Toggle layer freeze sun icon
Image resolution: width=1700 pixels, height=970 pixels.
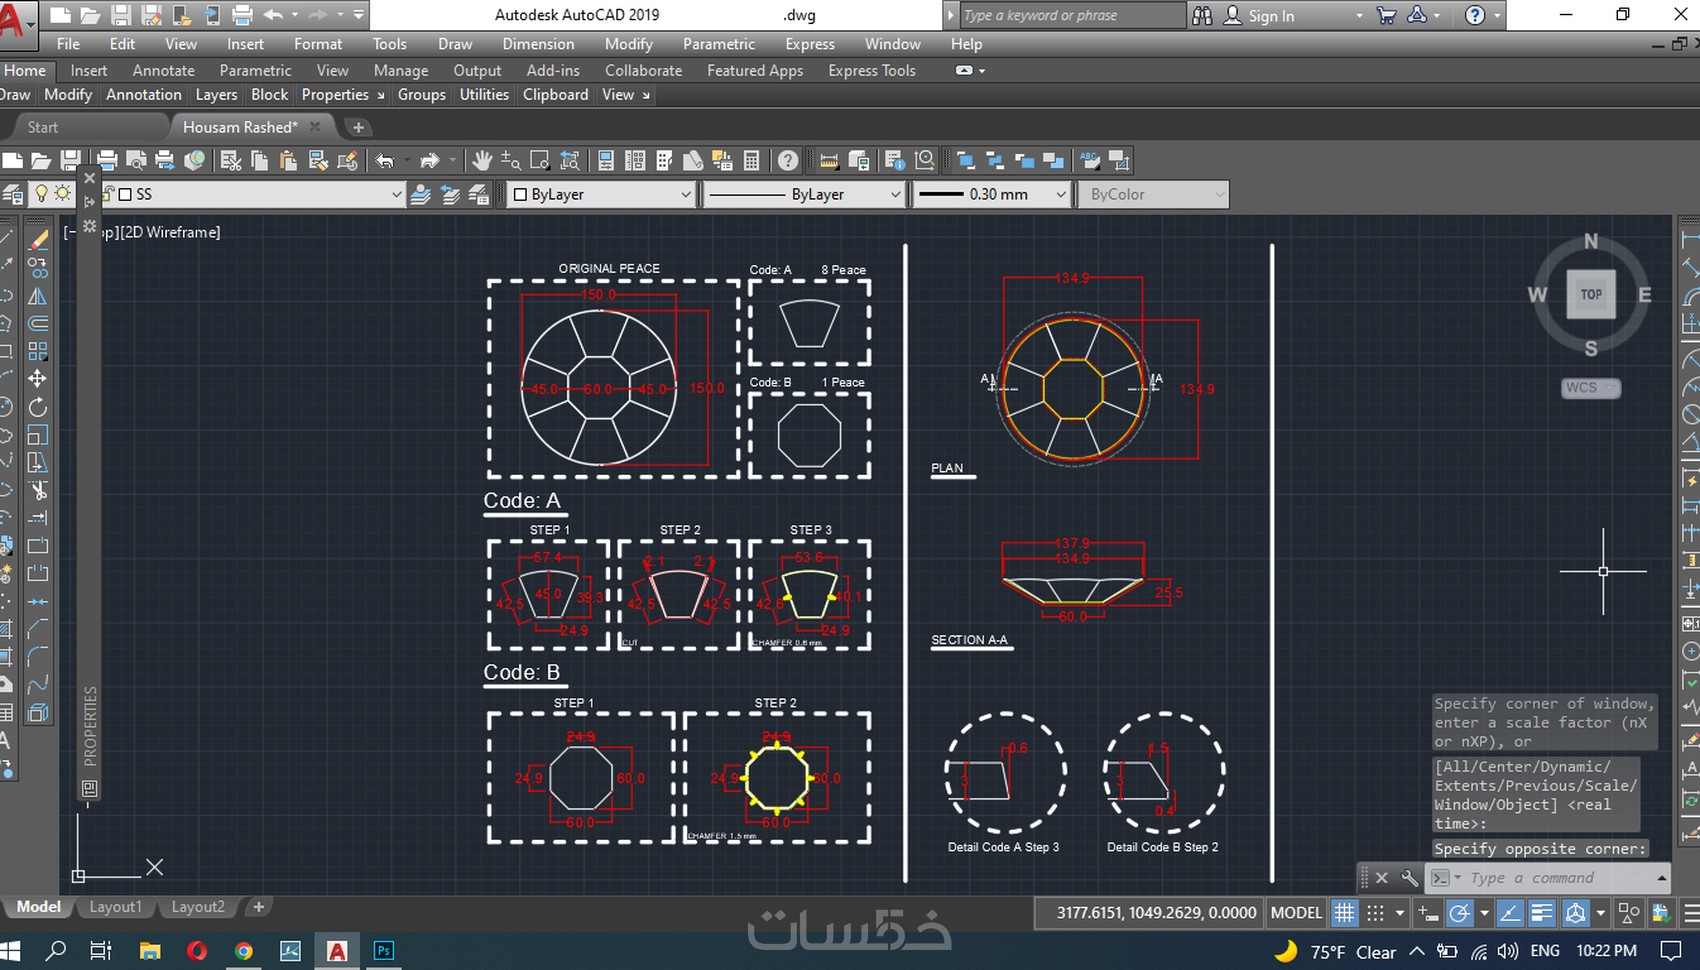[62, 193]
